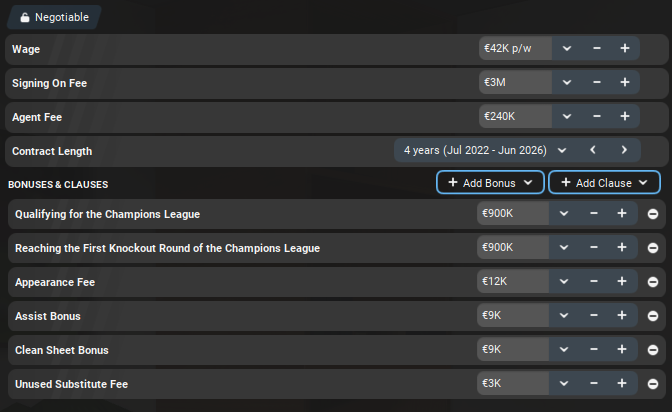Expand the Assist Bonus amount dropdown
Image resolution: width=672 pixels, height=412 pixels.
click(x=564, y=316)
